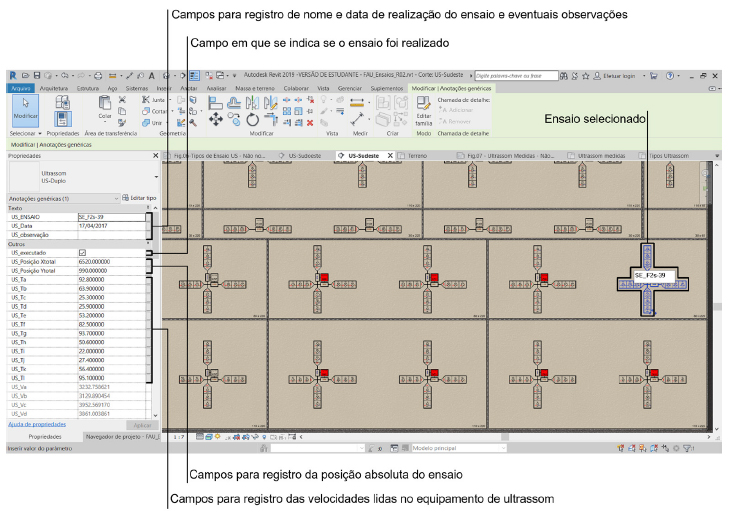Open the Arquitetura ribbon tab

[x=54, y=89]
